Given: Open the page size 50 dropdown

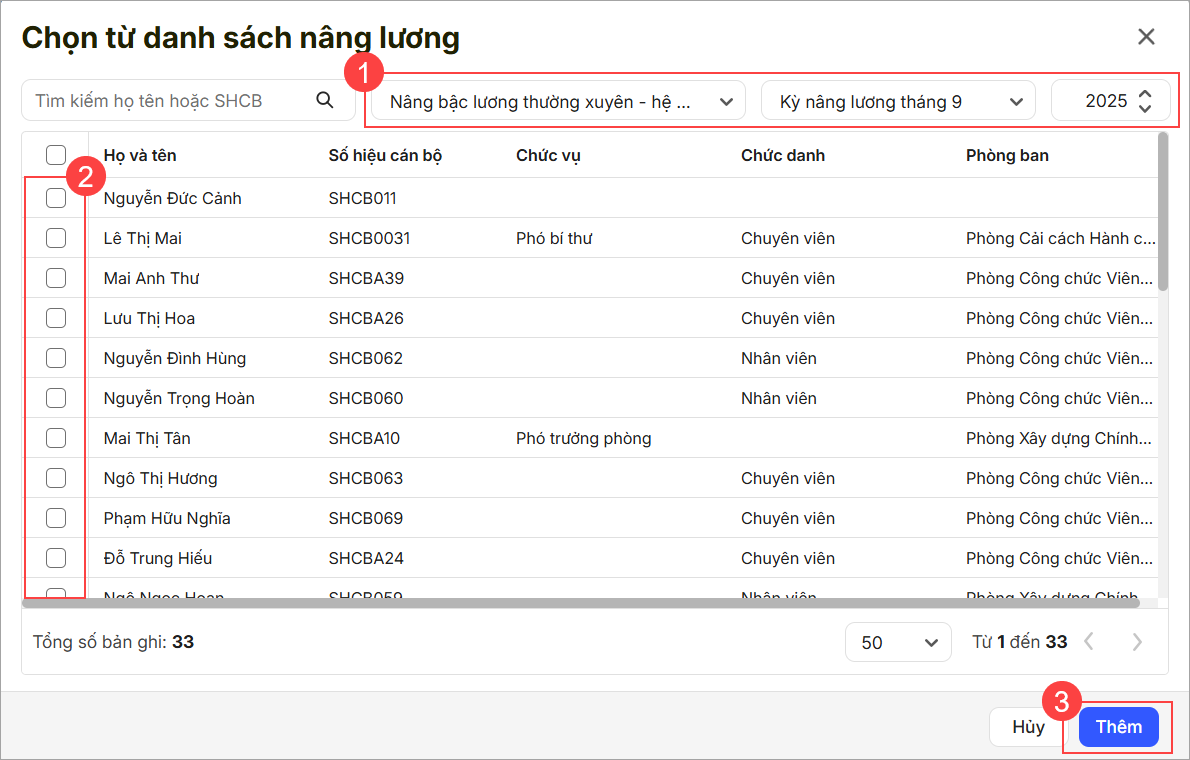Looking at the screenshot, I should click(897, 642).
